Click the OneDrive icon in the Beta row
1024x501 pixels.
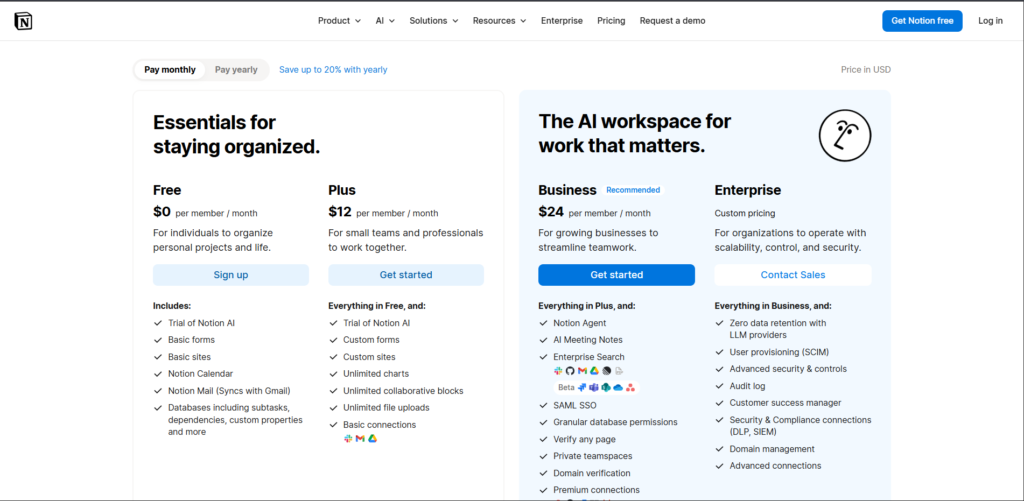[618, 388]
